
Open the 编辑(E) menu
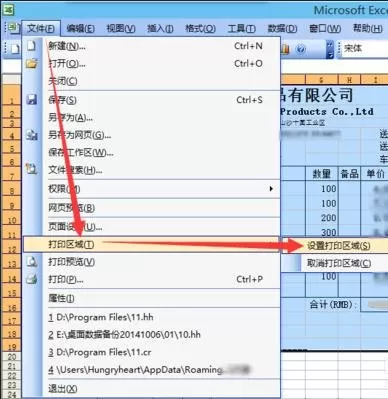pos(80,29)
